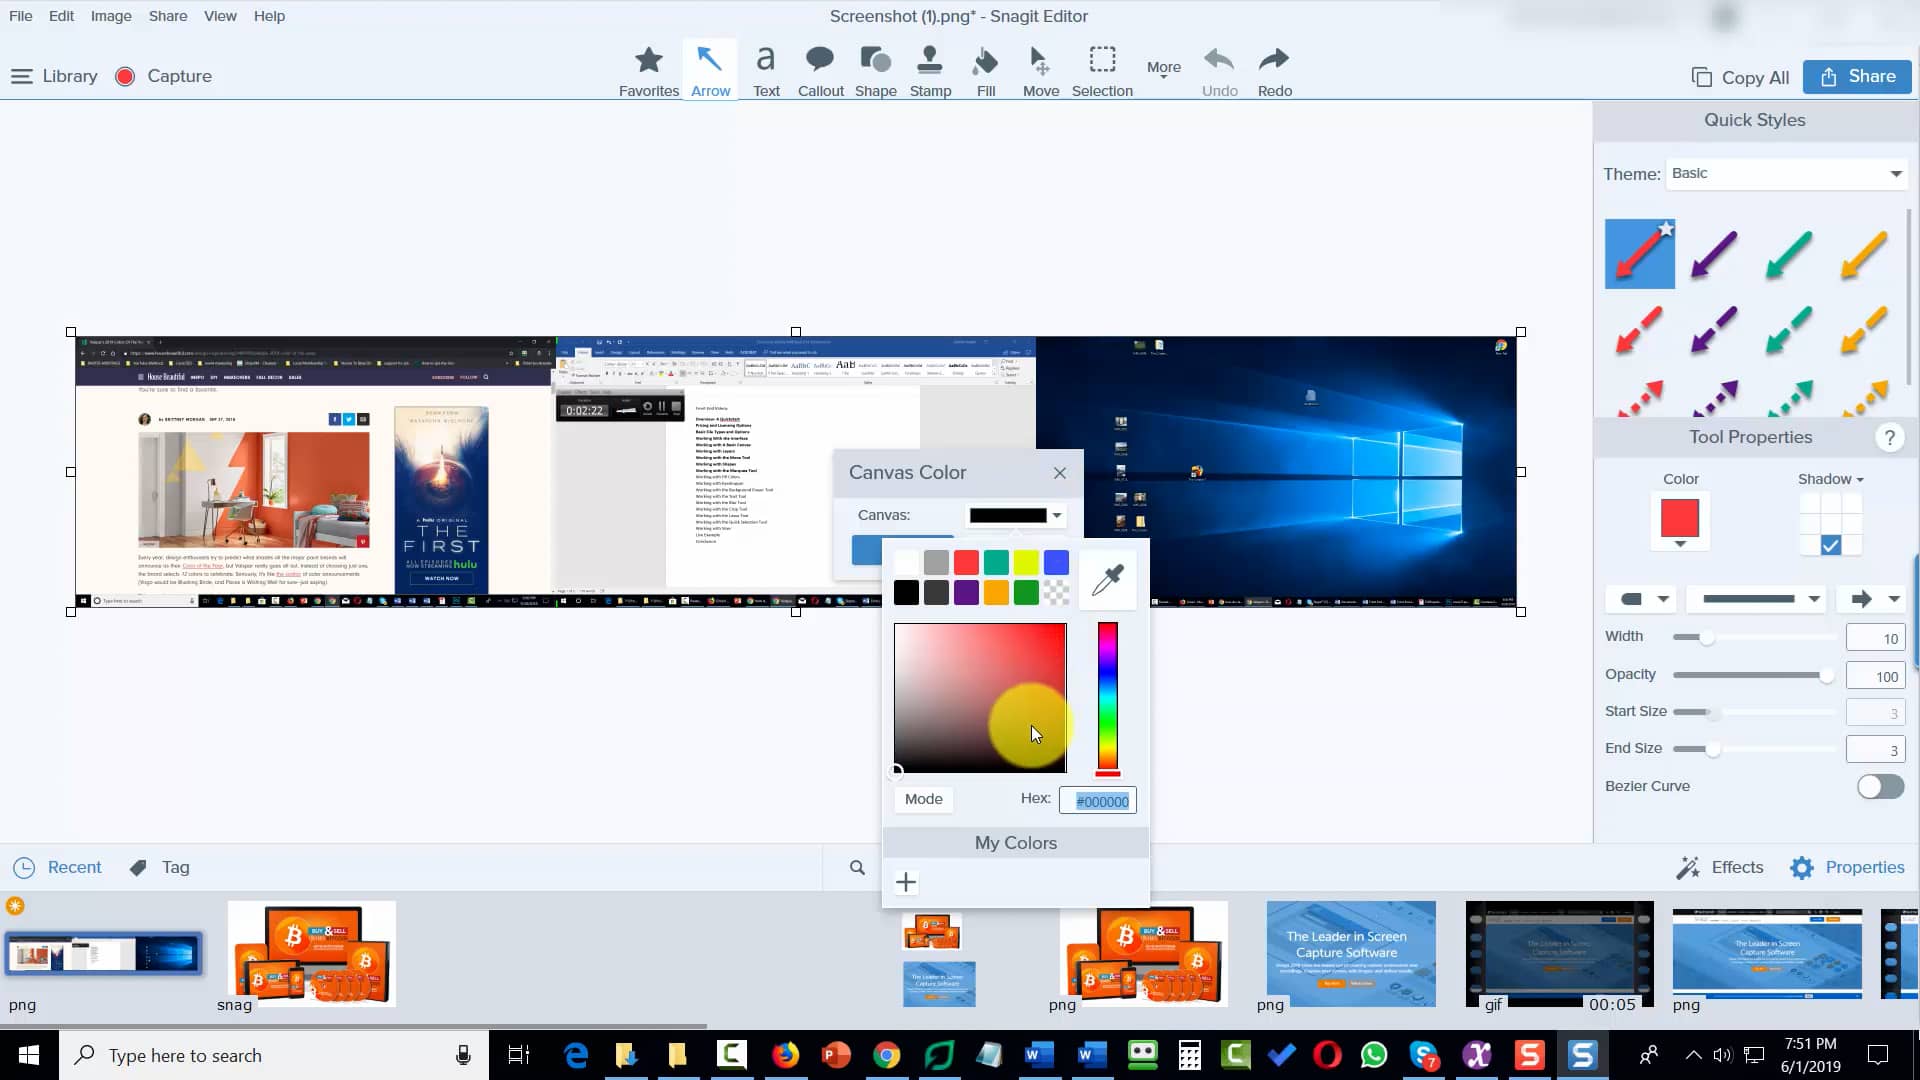This screenshot has width=1920, height=1080.
Task: Open the Canvas color dropdown
Action: (x=1057, y=515)
